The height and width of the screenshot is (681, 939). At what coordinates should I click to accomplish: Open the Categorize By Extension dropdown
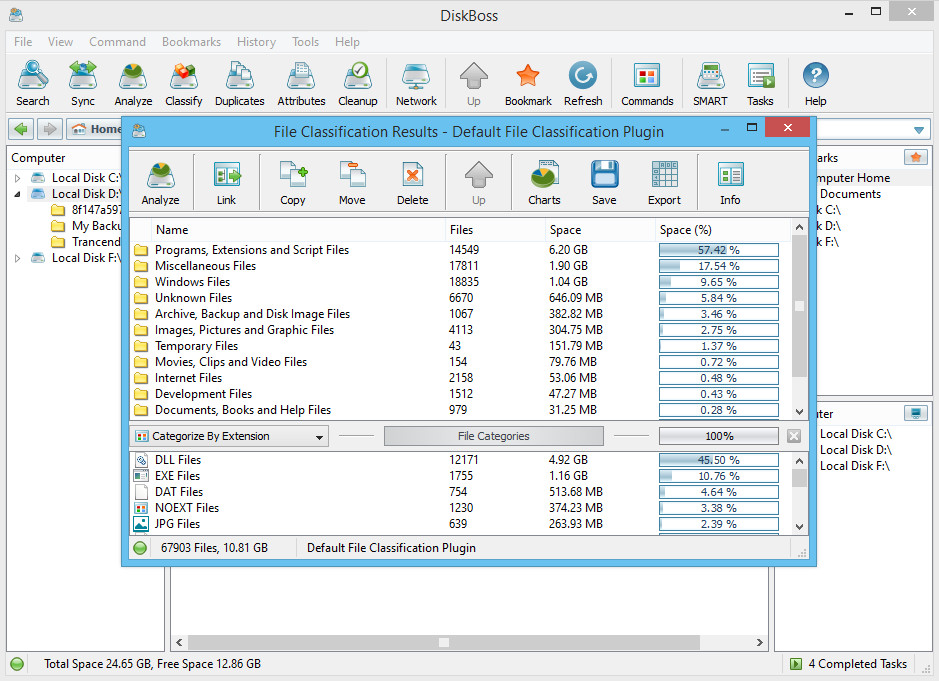click(229, 437)
